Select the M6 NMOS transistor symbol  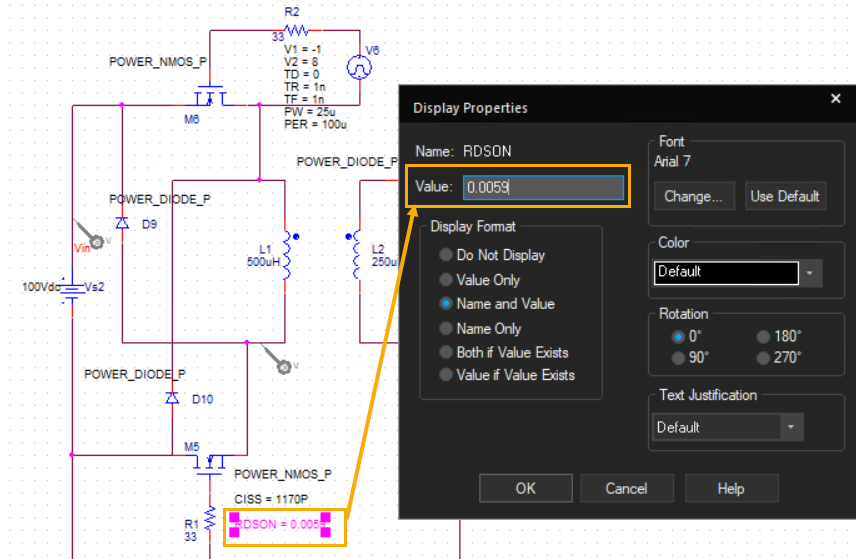point(210,96)
